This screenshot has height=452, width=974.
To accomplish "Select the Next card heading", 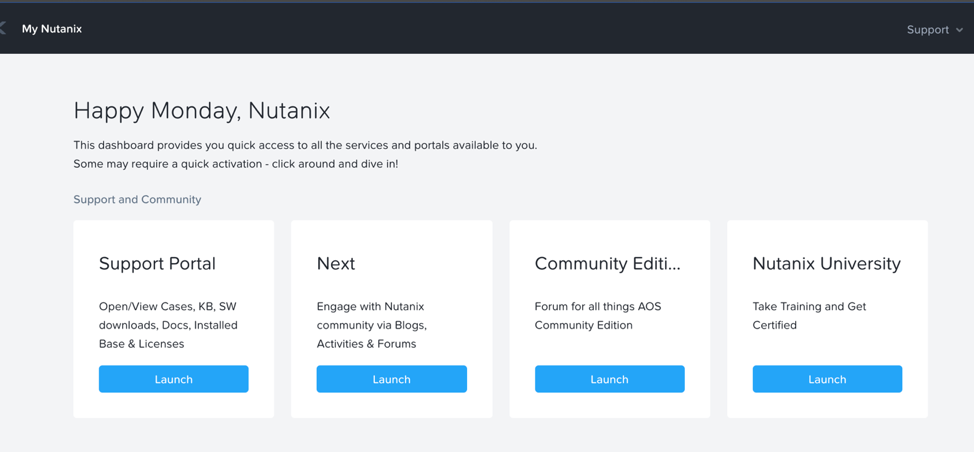I will [336, 263].
